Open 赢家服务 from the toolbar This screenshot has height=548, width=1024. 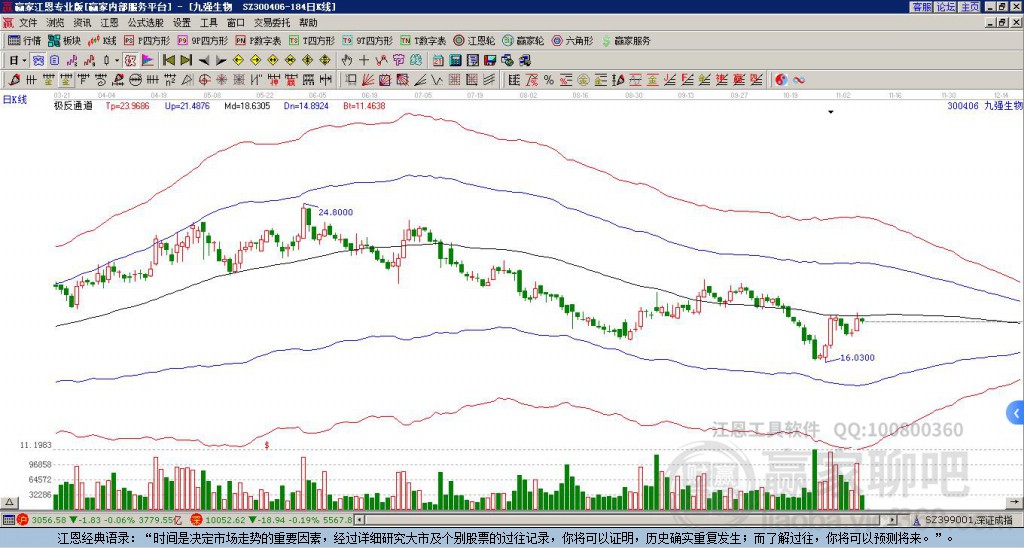(x=626, y=40)
